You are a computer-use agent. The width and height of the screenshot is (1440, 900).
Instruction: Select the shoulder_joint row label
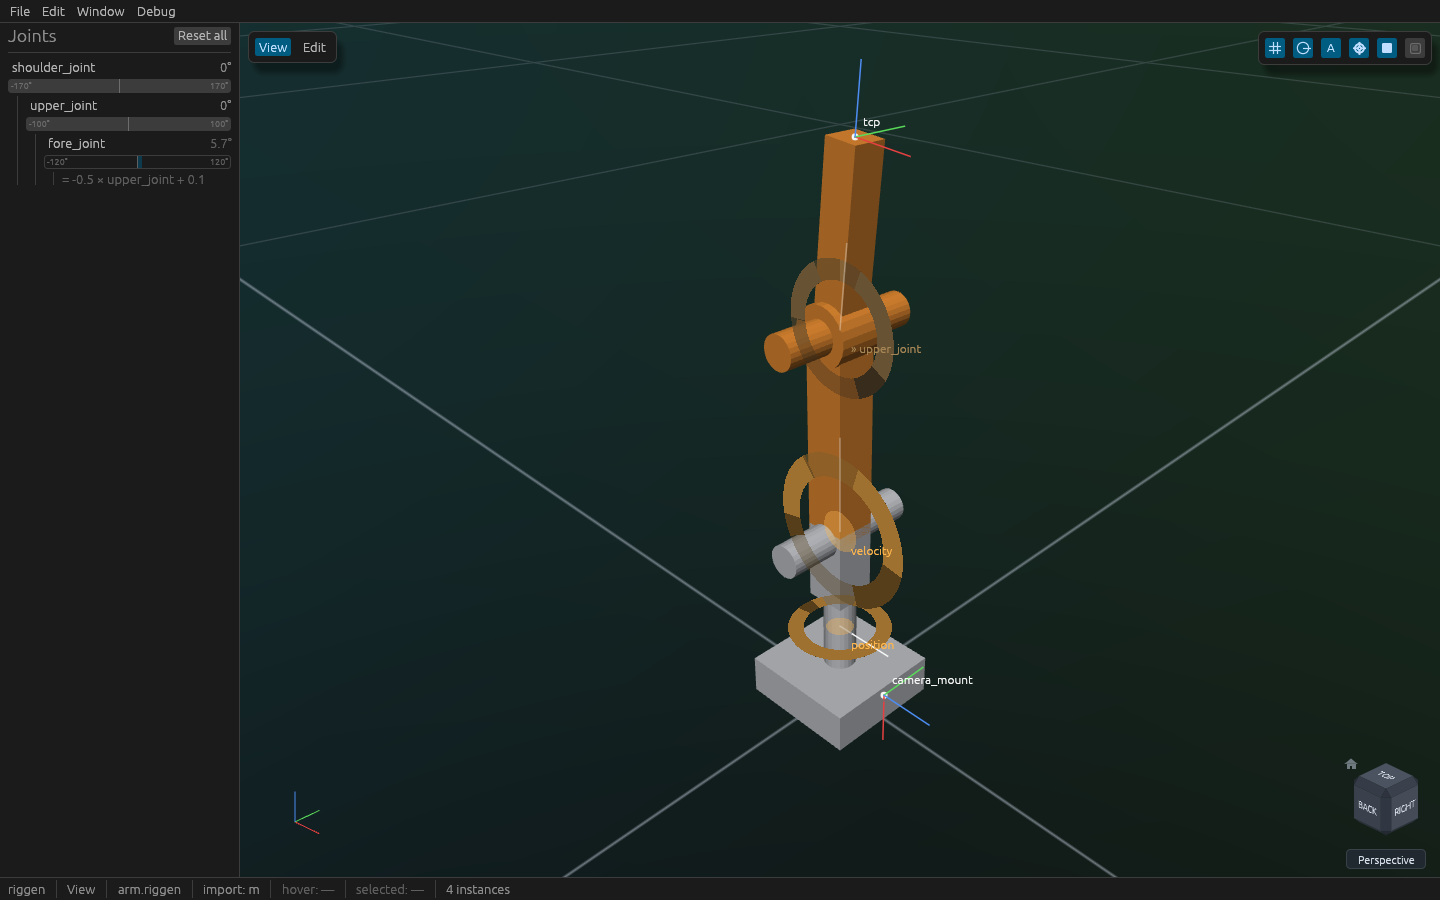pyautogui.click(x=54, y=68)
